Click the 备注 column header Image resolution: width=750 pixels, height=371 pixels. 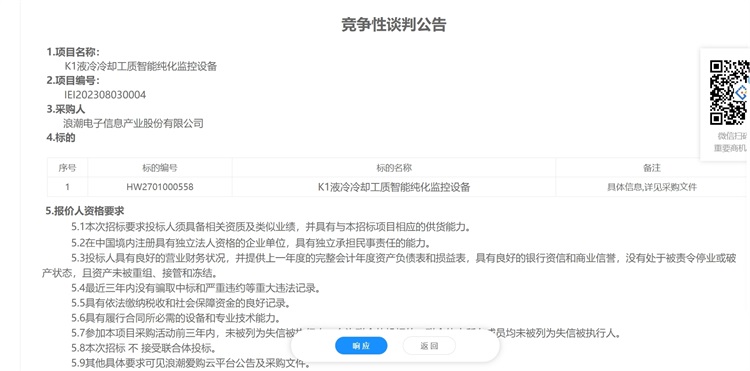(x=652, y=168)
